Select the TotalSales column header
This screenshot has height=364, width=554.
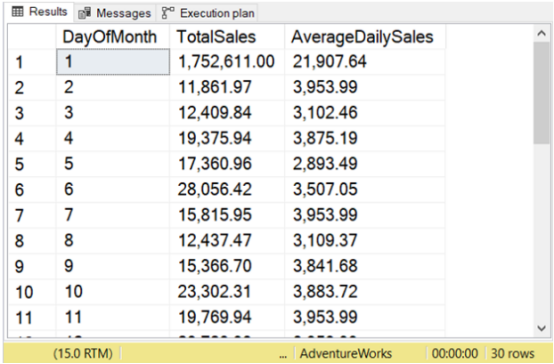(x=227, y=37)
